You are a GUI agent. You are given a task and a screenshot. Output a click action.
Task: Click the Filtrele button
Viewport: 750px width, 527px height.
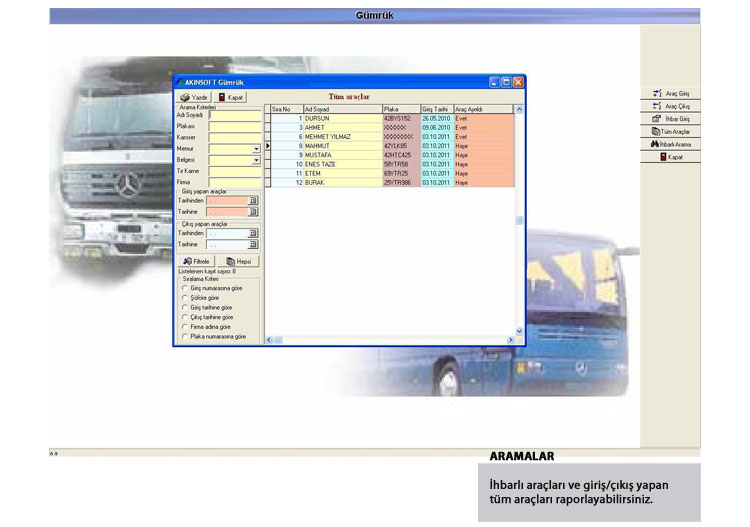click(197, 261)
